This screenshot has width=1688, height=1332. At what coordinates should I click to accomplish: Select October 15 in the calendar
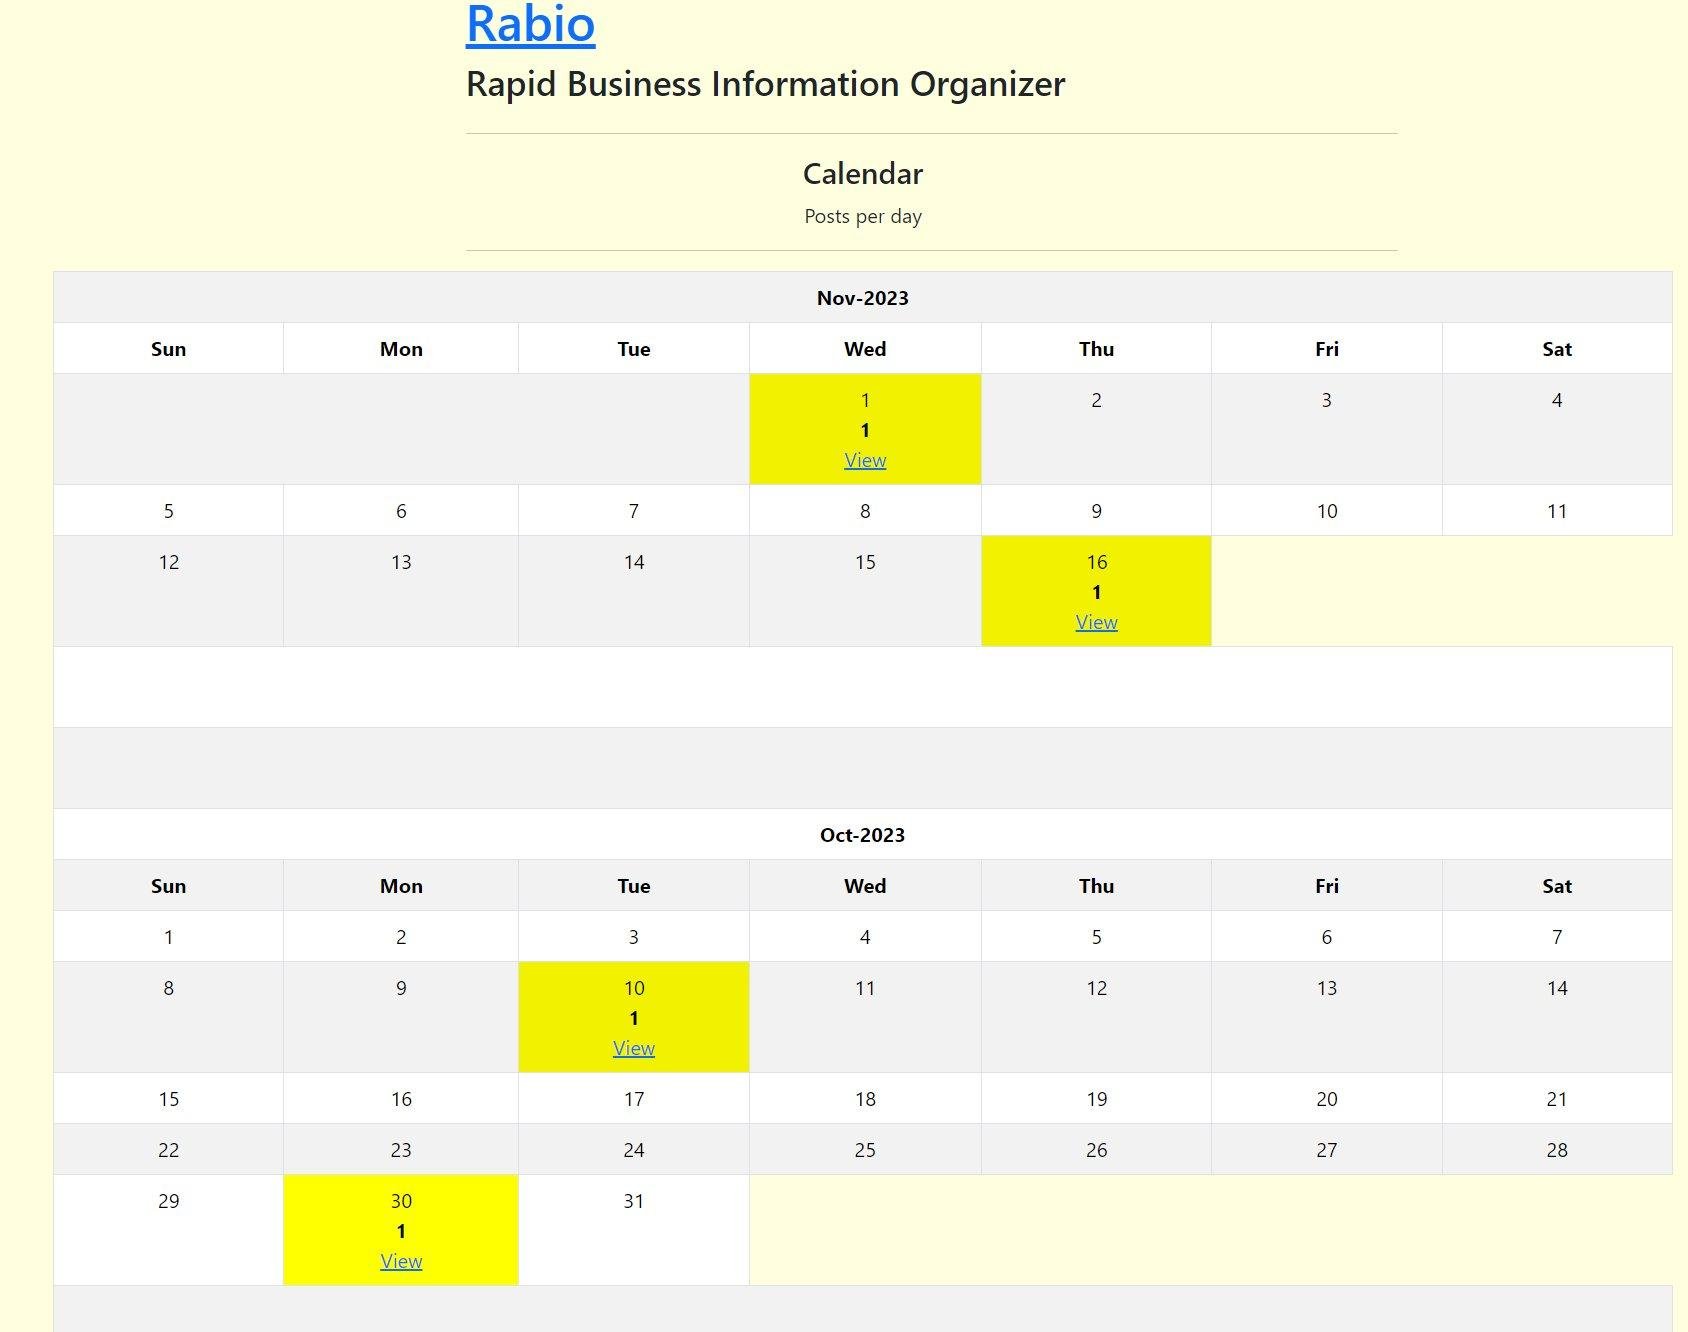168,1099
